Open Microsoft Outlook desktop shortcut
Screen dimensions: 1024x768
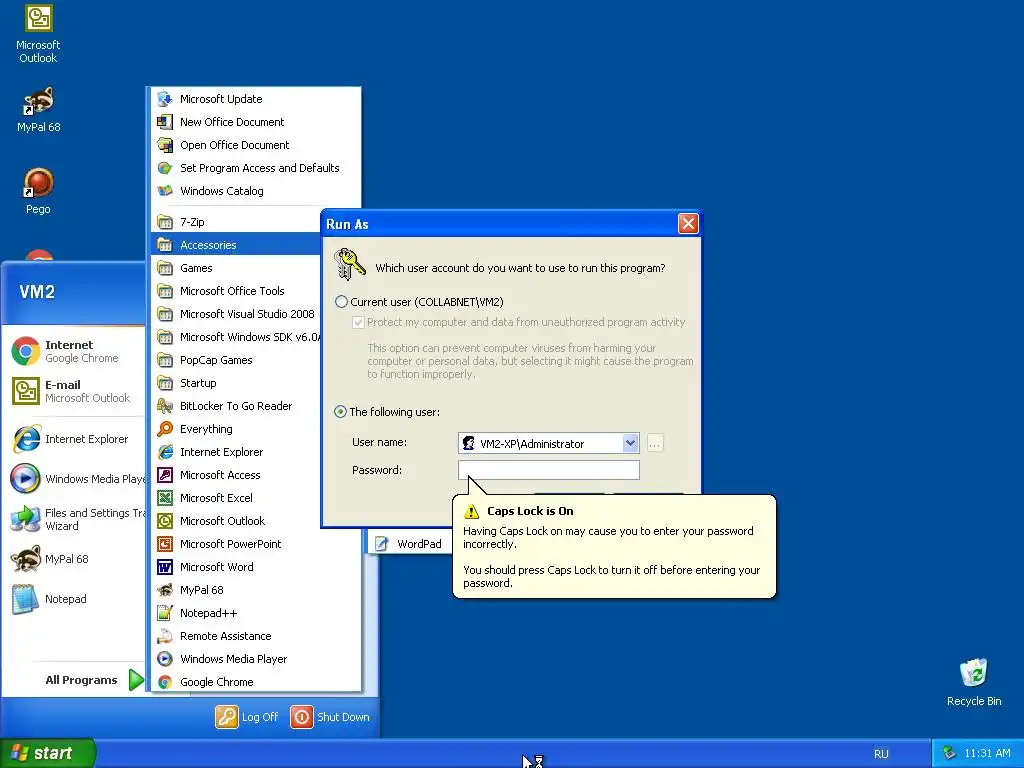tap(38, 33)
